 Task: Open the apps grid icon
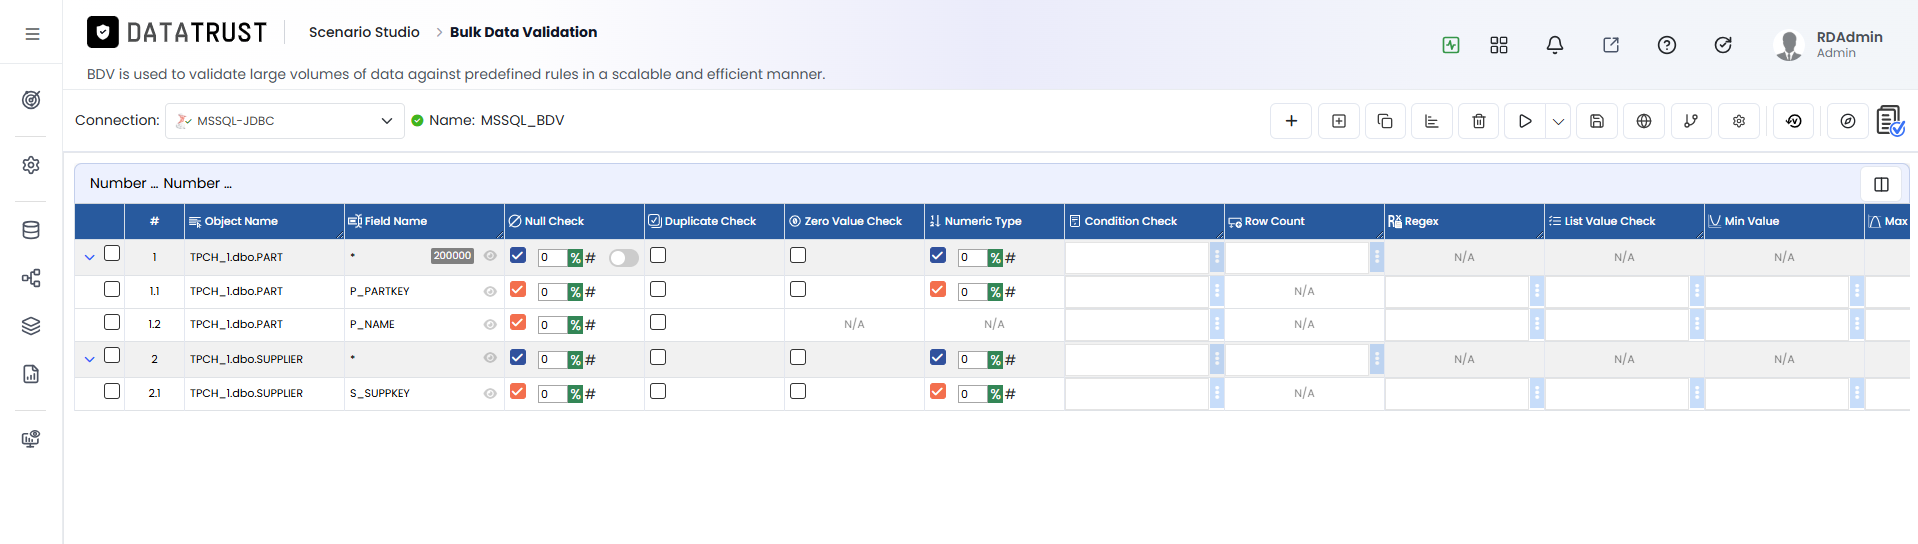tap(1499, 45)
